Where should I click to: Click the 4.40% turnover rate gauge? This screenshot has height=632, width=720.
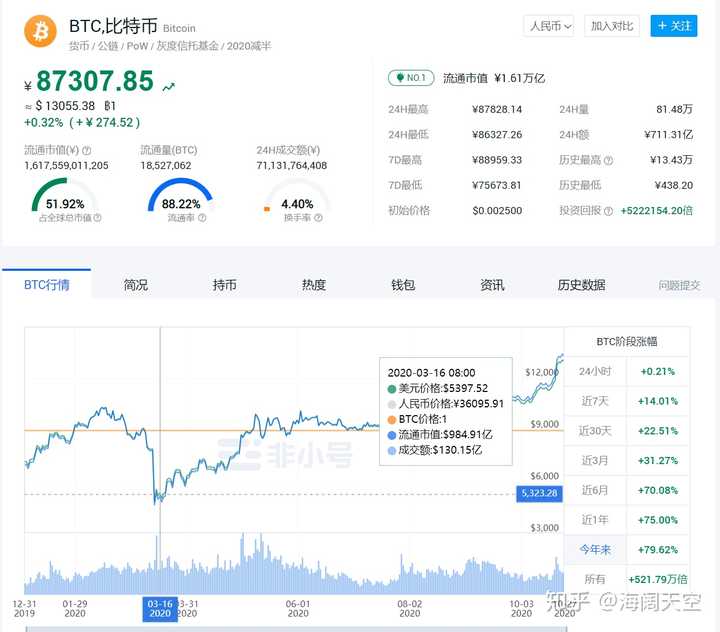pyautogui.click(x=297, y=197)
